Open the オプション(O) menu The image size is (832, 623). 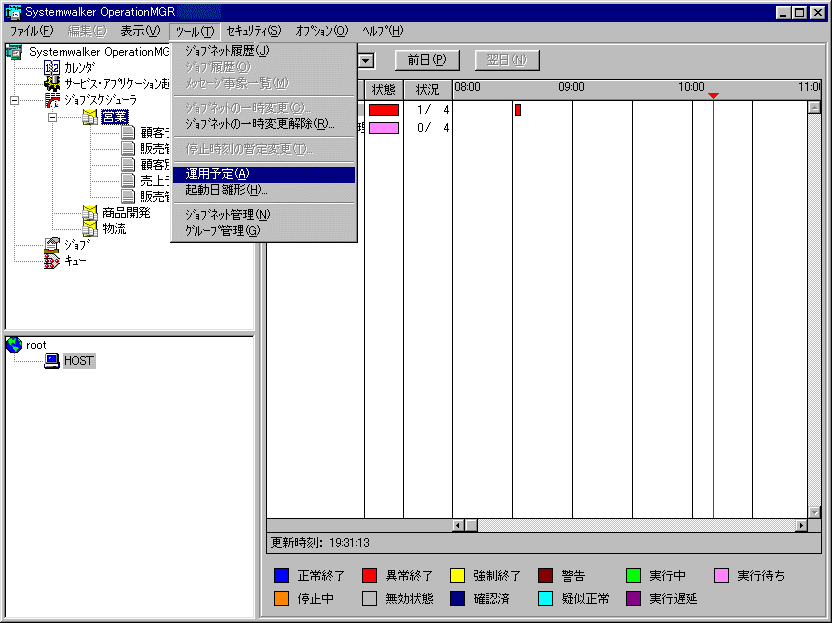point(322,31)
